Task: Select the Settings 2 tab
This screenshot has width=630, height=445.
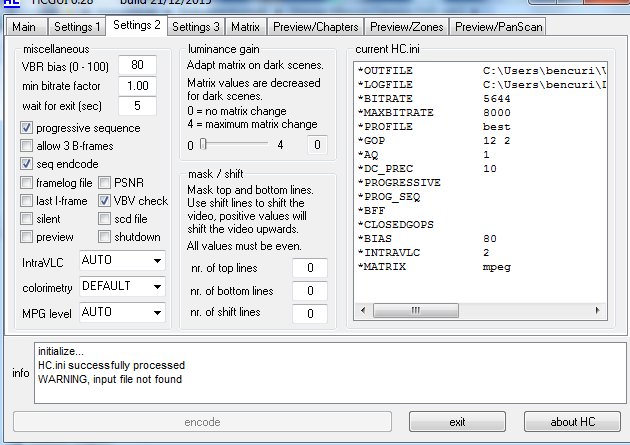Action: 137,25
